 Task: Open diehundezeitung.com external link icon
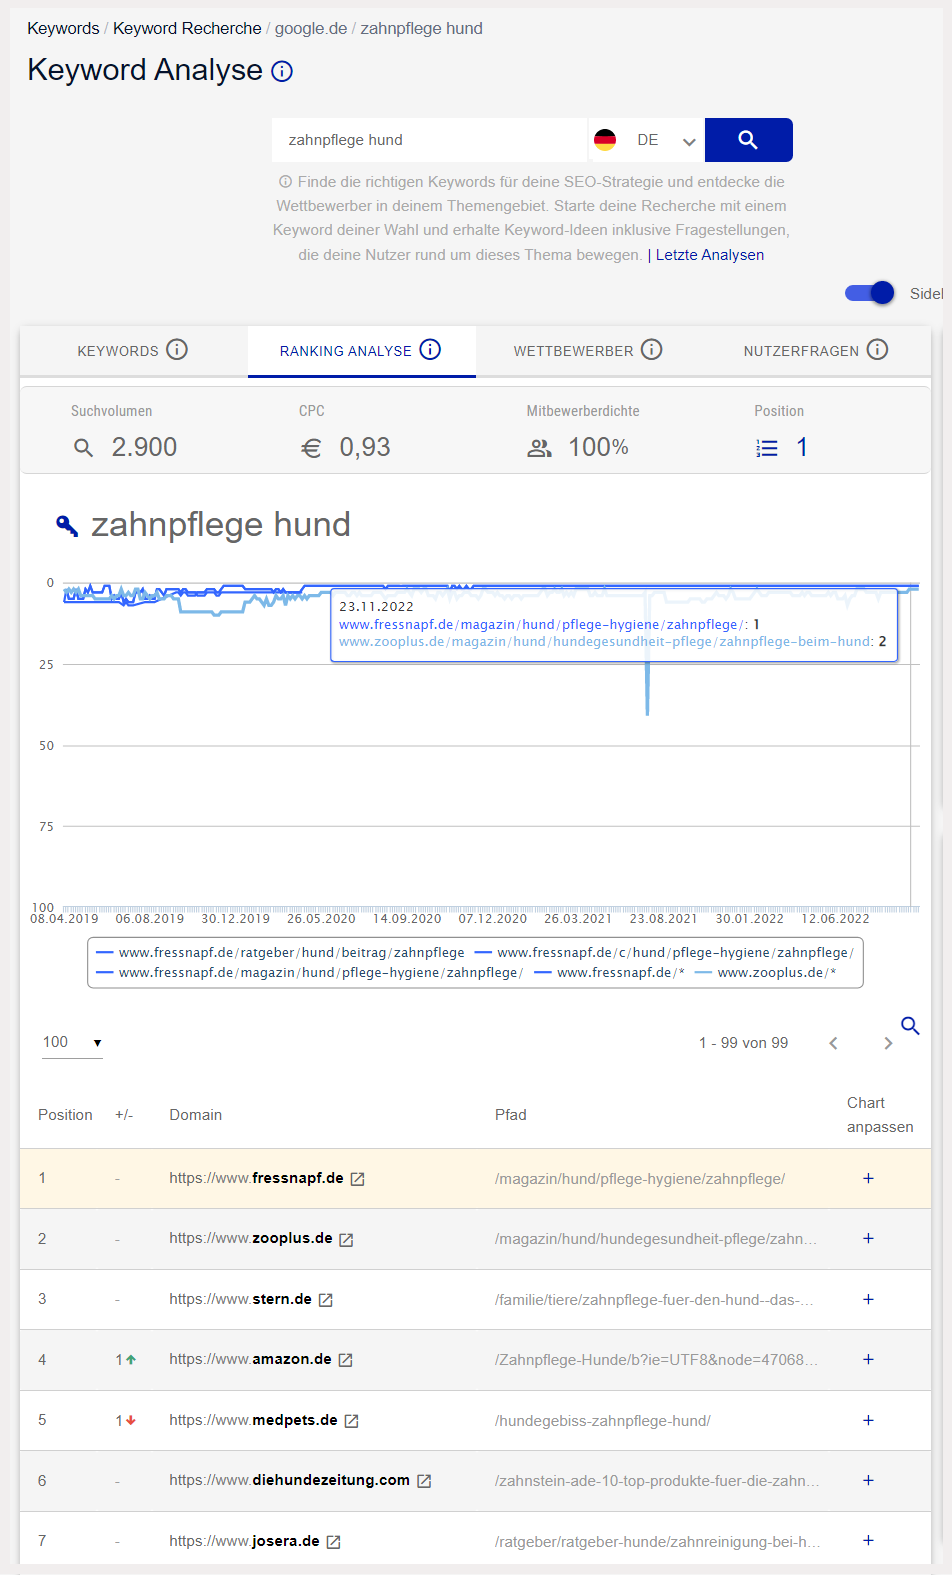[424, 1481]
